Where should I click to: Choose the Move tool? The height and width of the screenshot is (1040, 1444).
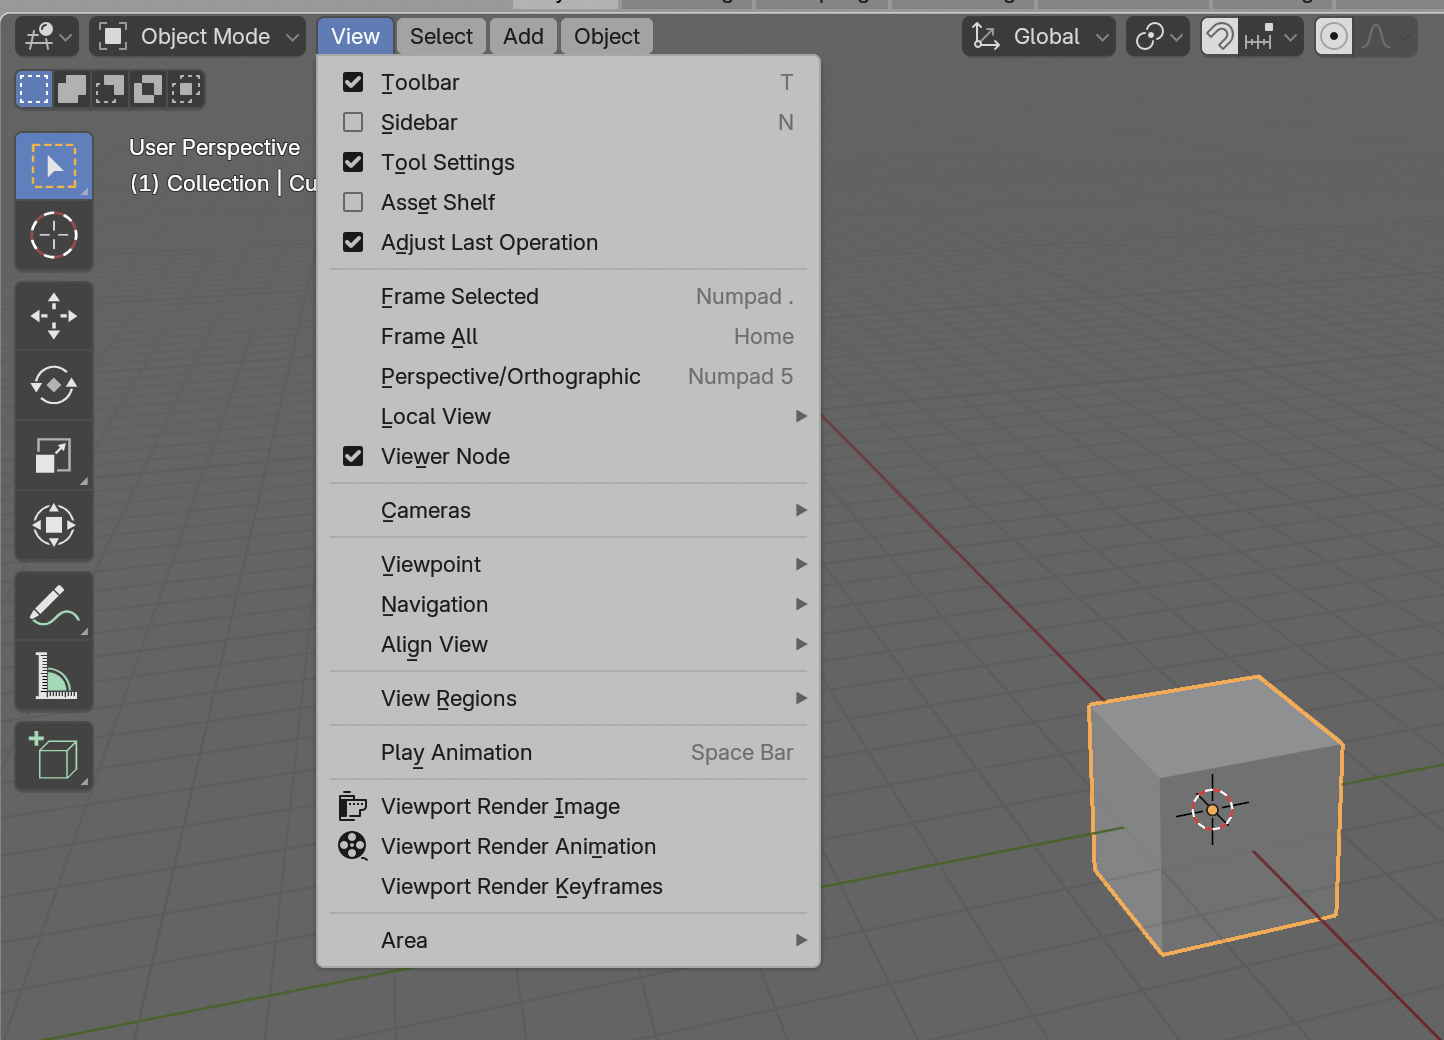pos(54,316)
